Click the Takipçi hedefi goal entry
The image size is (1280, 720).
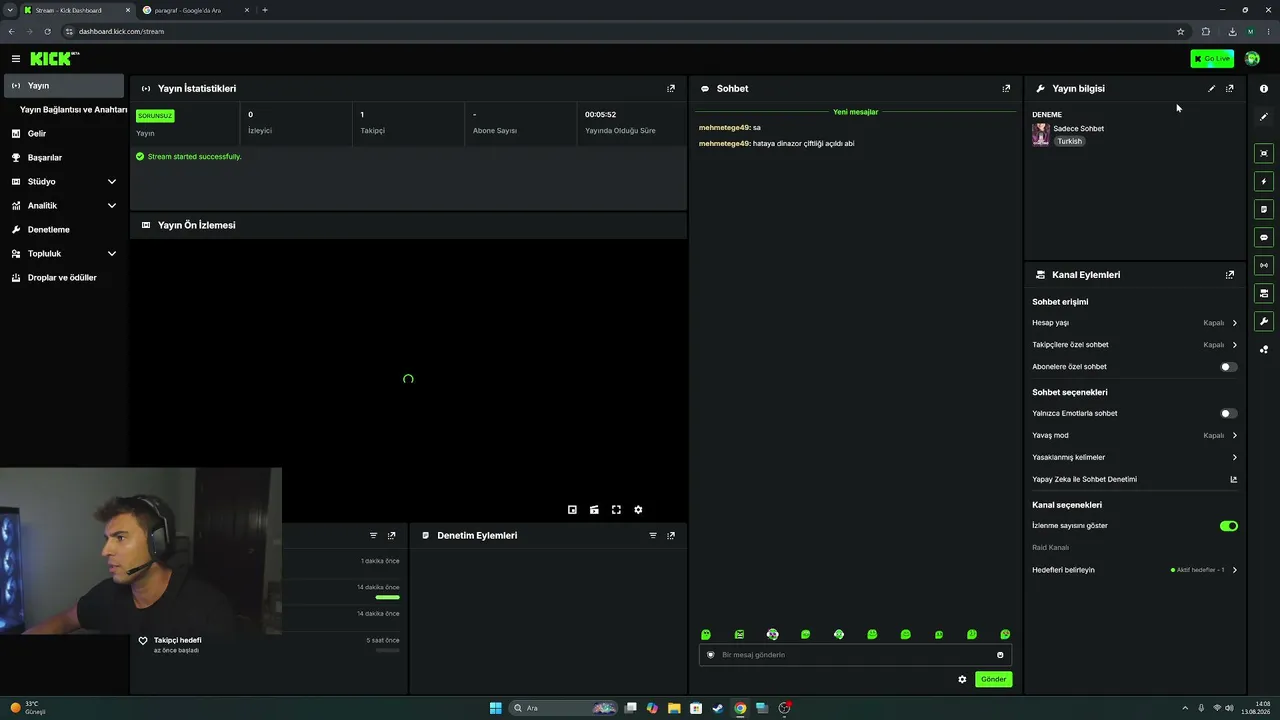tap(270, 644)
